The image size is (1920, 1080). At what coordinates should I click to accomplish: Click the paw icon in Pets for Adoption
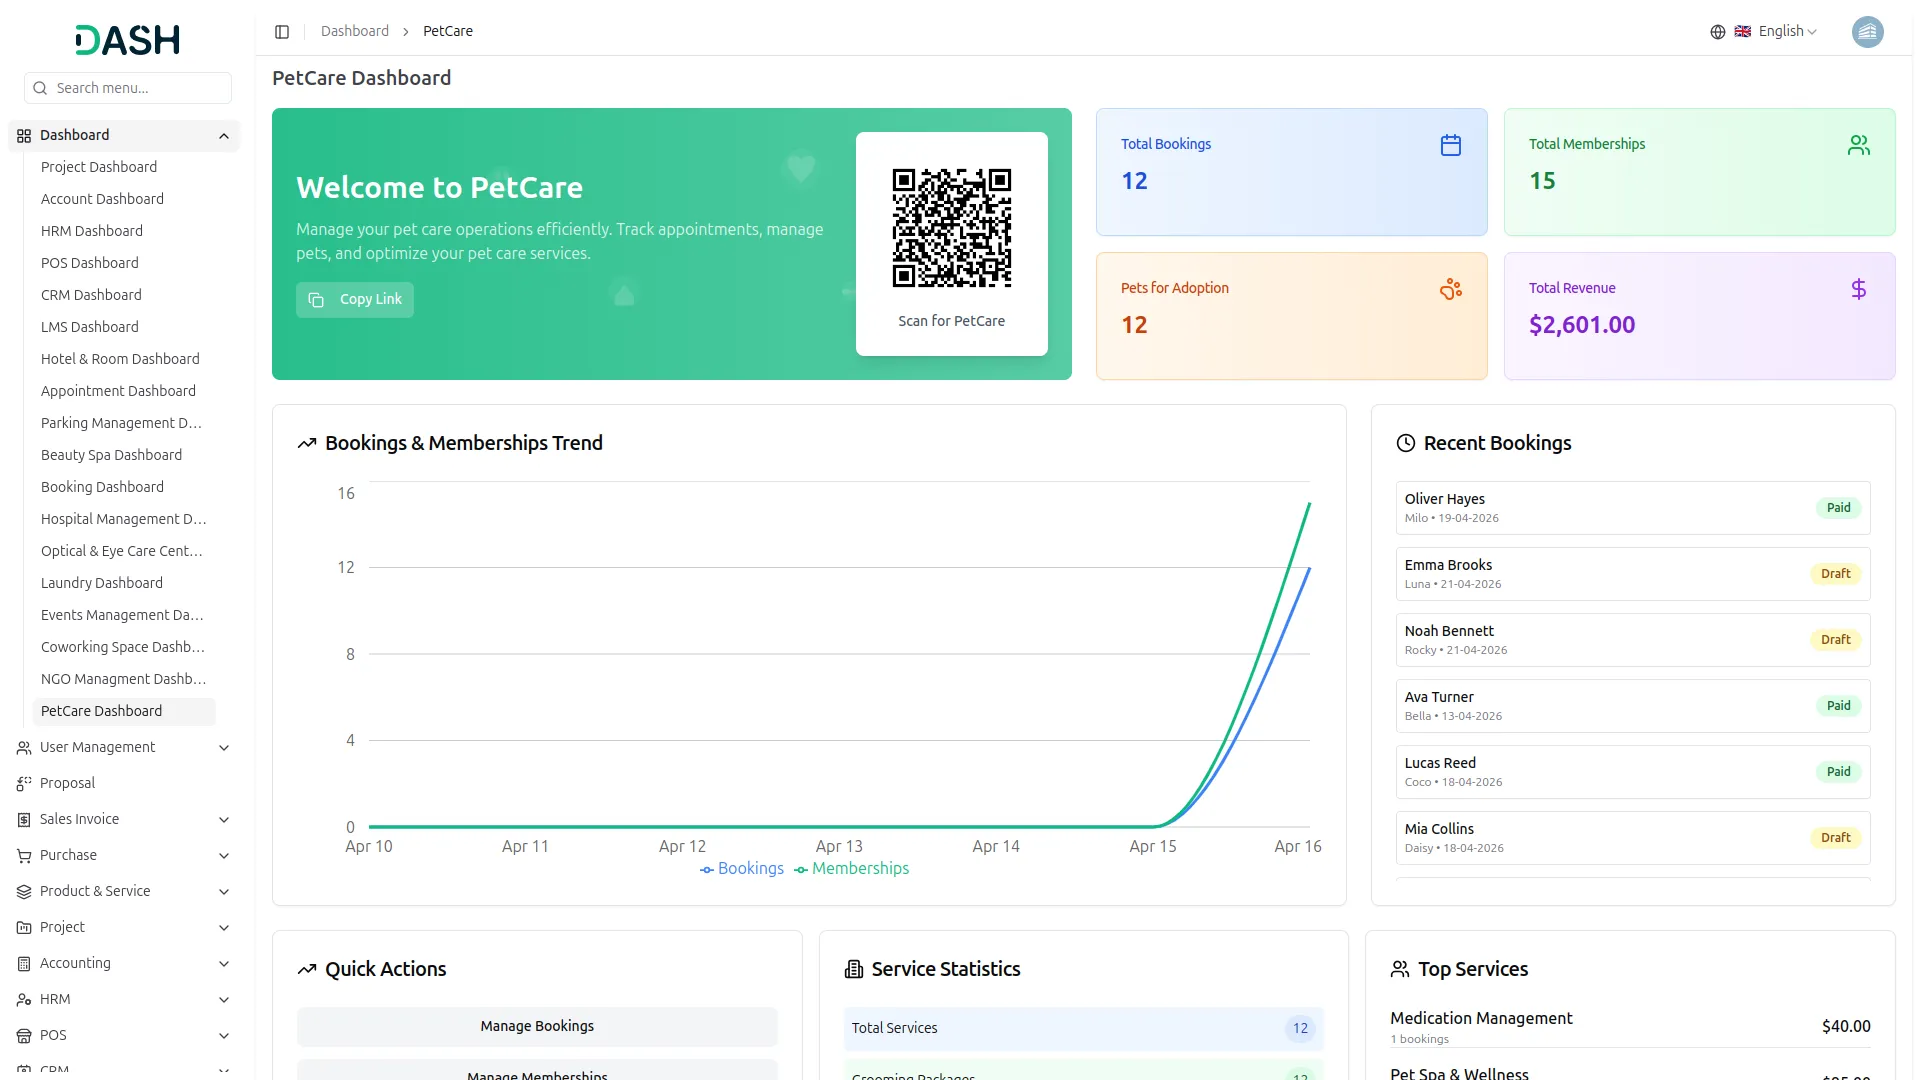tap(1450, 289)
